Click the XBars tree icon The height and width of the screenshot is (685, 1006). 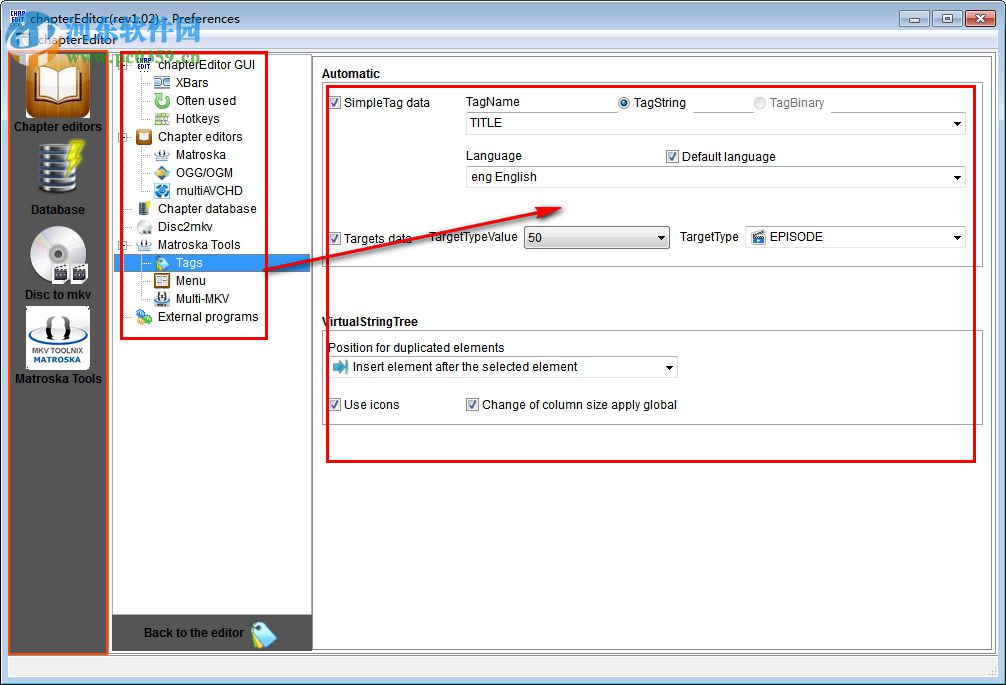(x=162, y=83)
